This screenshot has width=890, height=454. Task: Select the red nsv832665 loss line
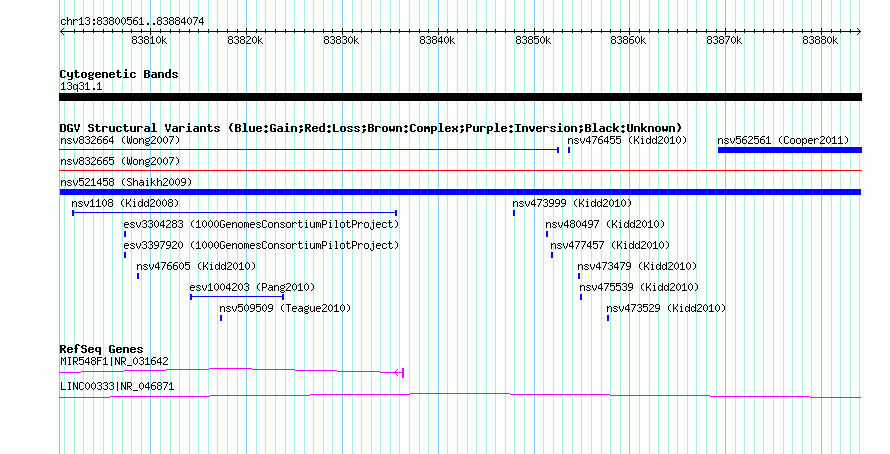(460, 170)
